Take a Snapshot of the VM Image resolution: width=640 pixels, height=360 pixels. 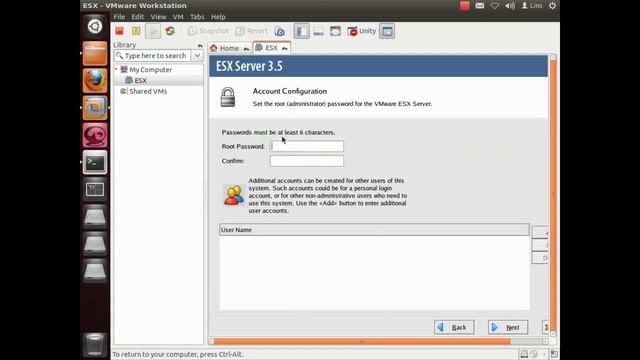click(208, 31)
